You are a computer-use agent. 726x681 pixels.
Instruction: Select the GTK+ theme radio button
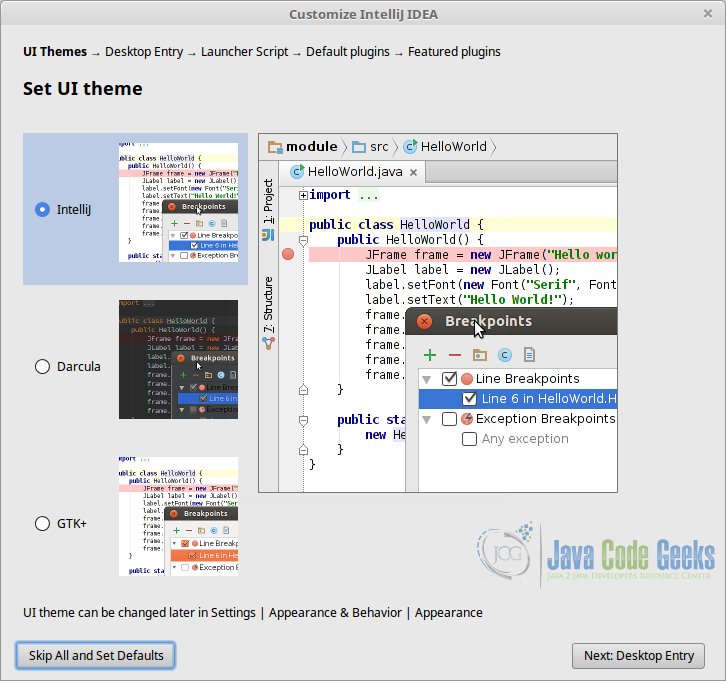[42, 524]
